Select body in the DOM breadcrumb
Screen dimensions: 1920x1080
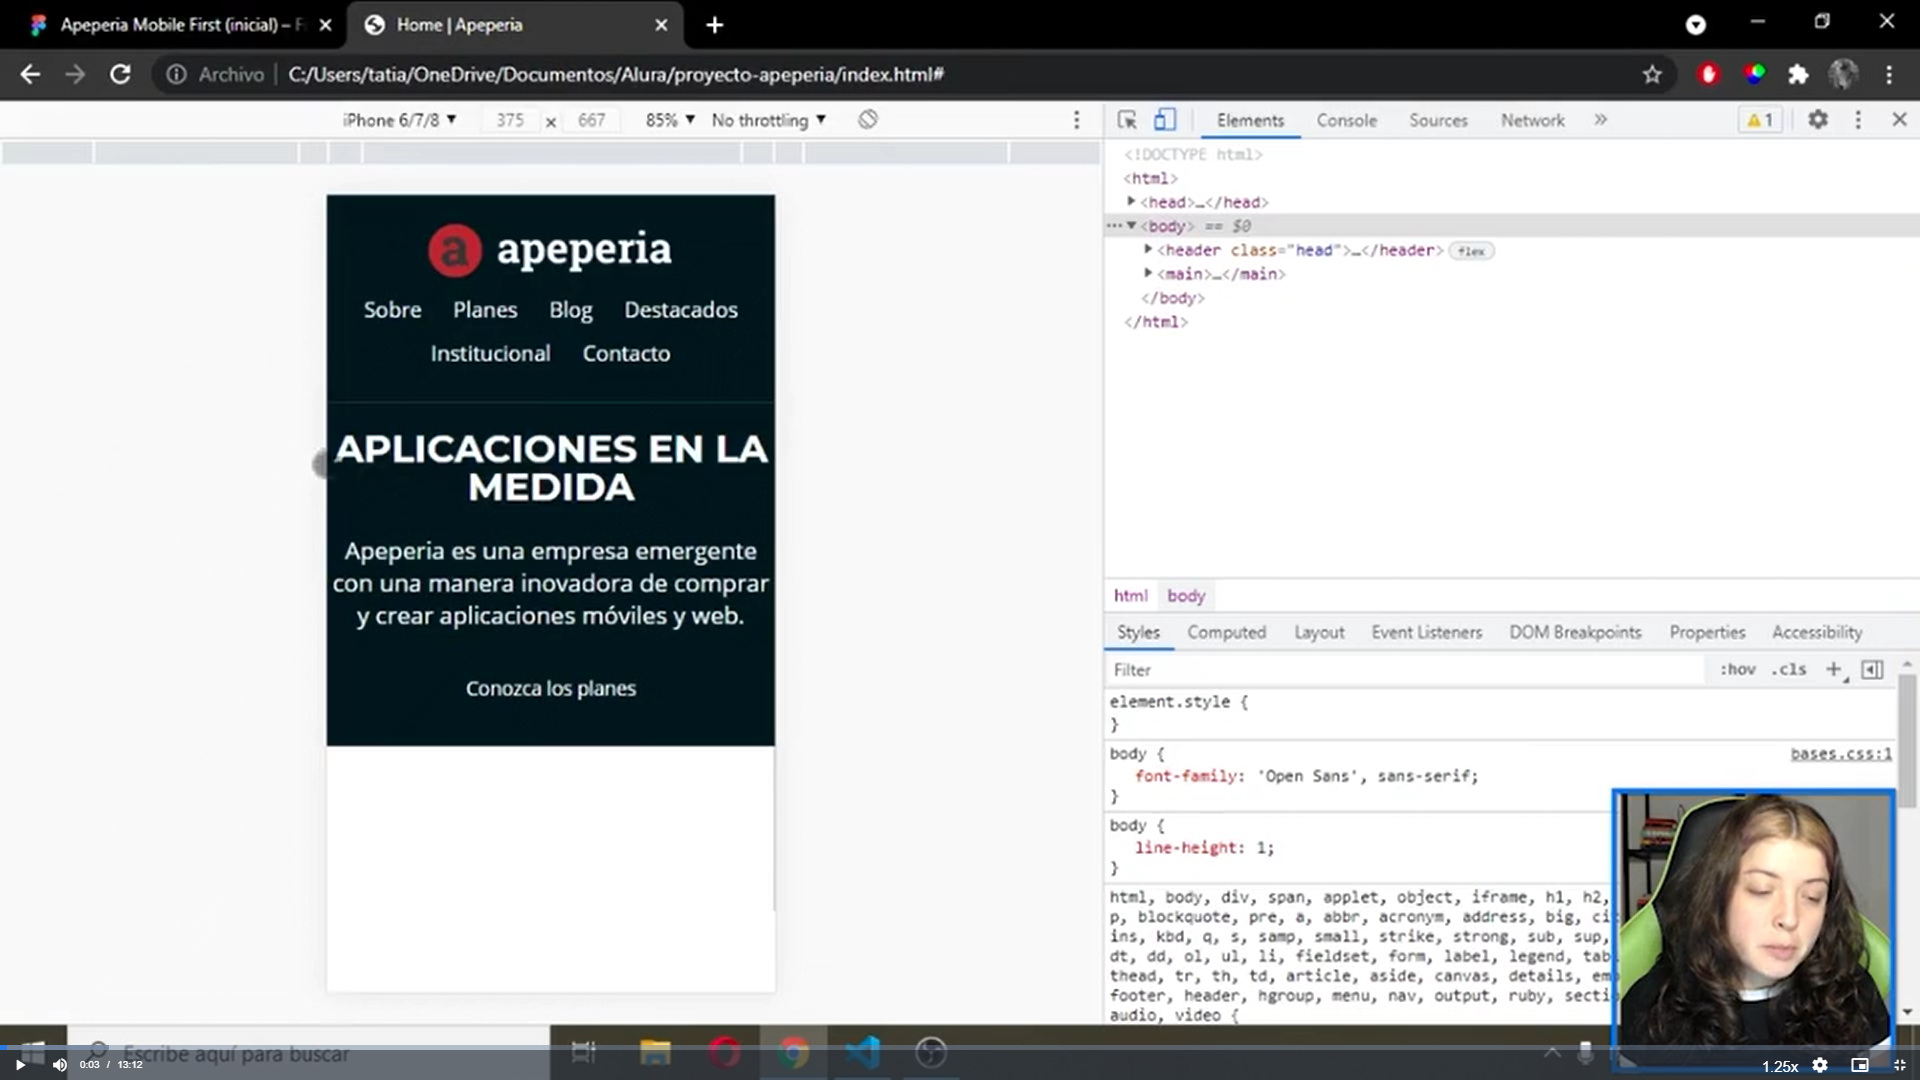(x=1186, y=595)
